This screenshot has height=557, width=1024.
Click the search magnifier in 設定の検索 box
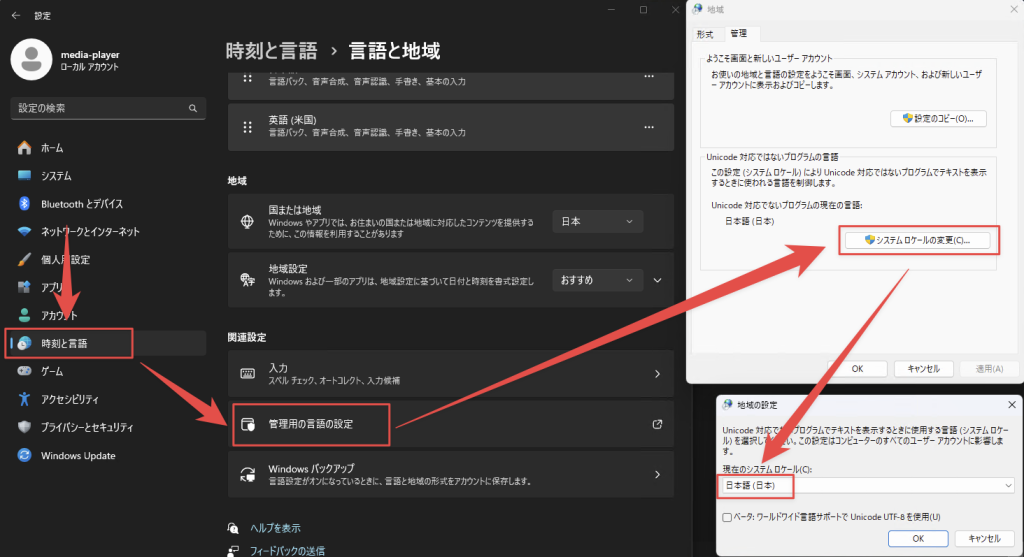(193, 108)
